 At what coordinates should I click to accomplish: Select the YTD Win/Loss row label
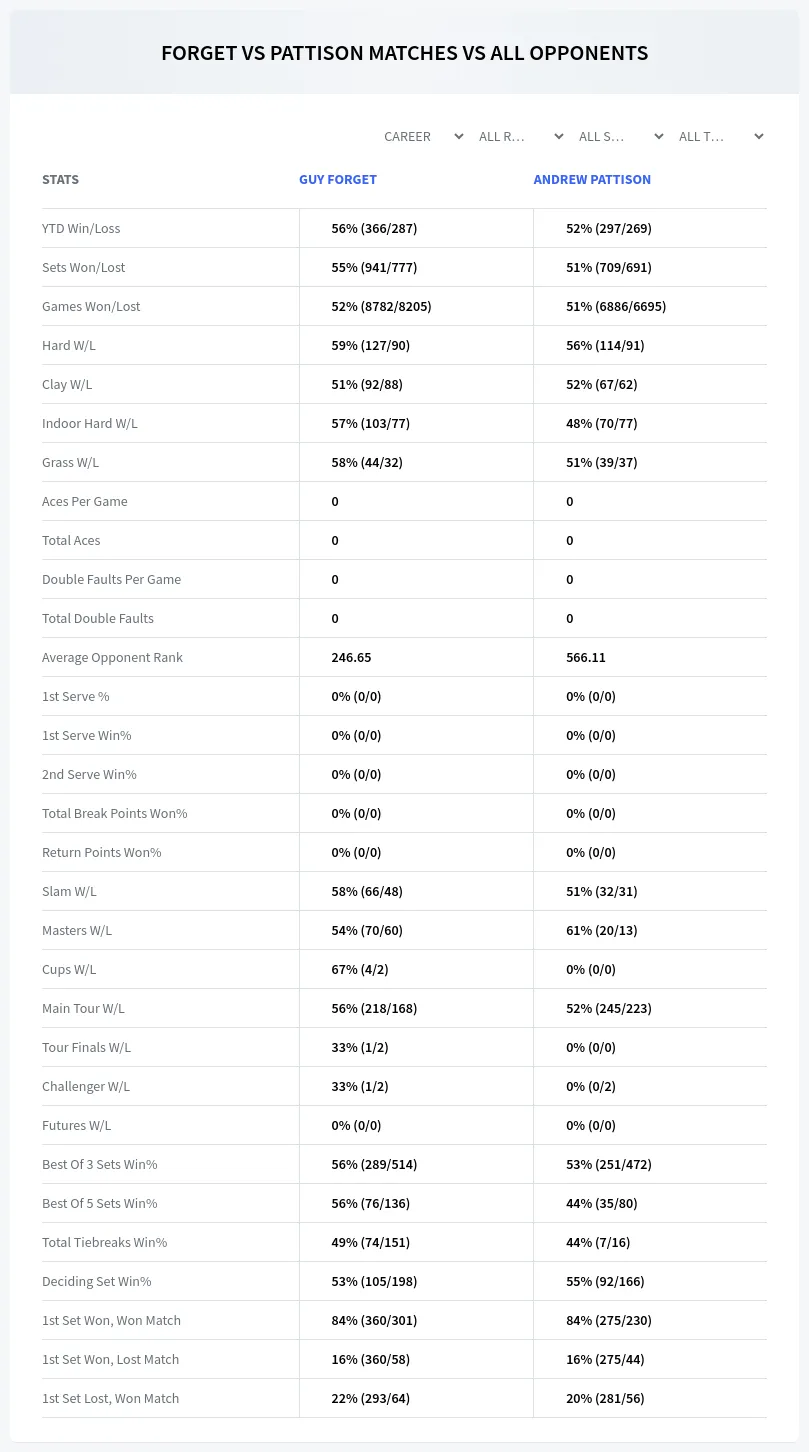pyautogui.click(x=81, y=228)
